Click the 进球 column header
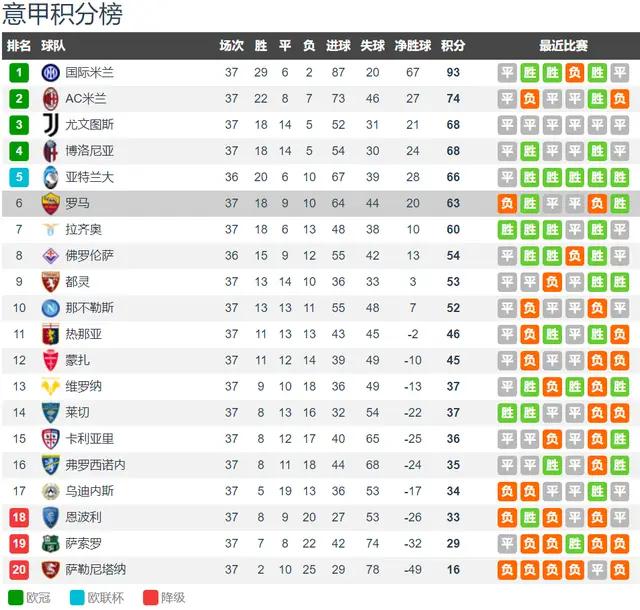640x610 pixels. point(338,46)
